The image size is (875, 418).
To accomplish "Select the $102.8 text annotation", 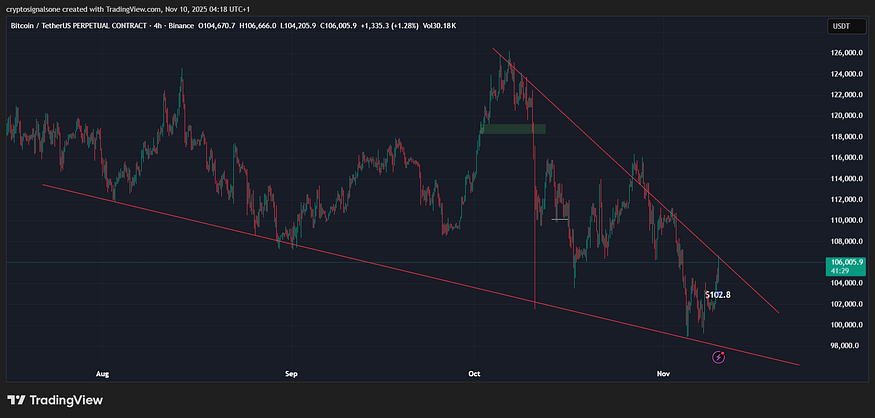I will point(717,295).
